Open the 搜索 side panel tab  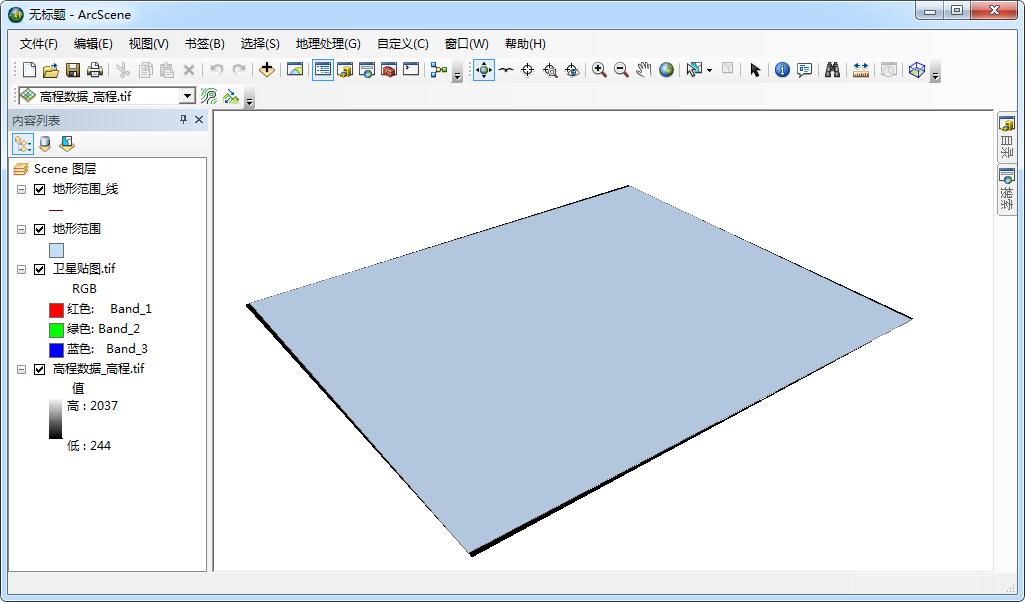1007,189
